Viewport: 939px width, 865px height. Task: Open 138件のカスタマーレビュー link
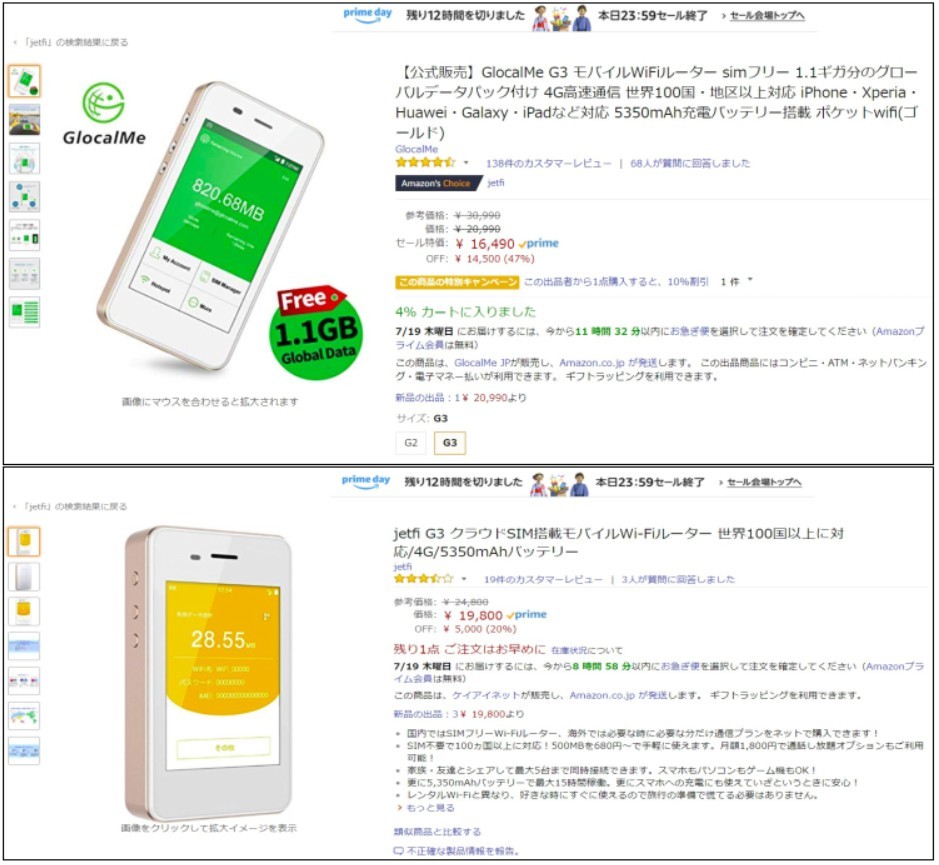pyautogui.click(x=549, y=163)
